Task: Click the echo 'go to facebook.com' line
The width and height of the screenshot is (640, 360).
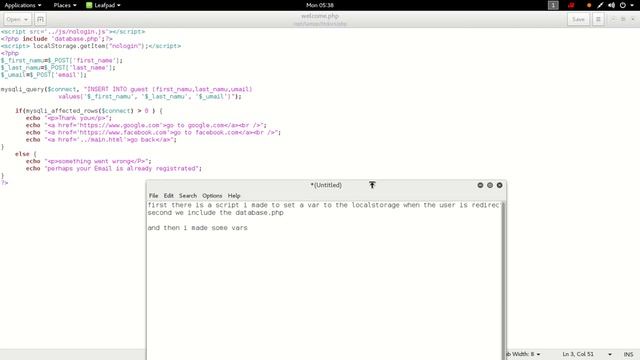Action: pos(153,133)
